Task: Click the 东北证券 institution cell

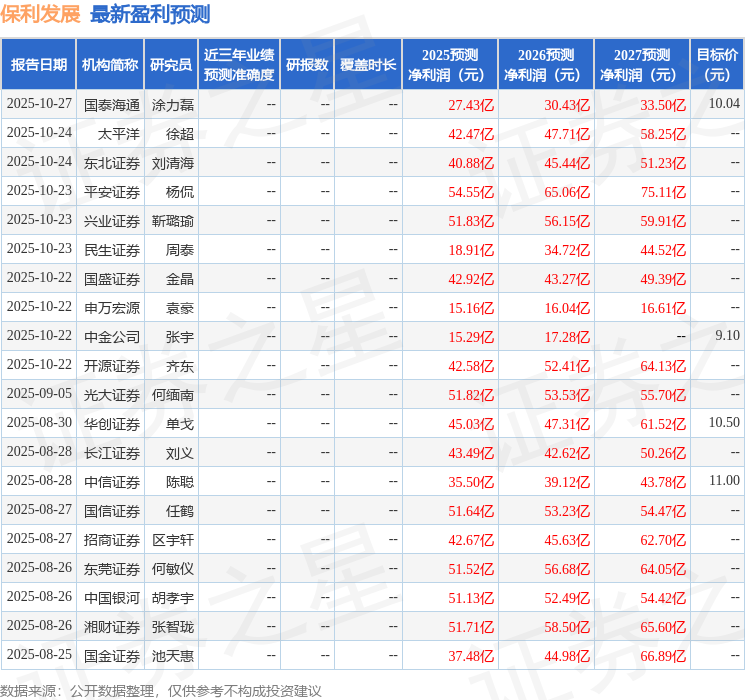Action: [x=112, y=163]
